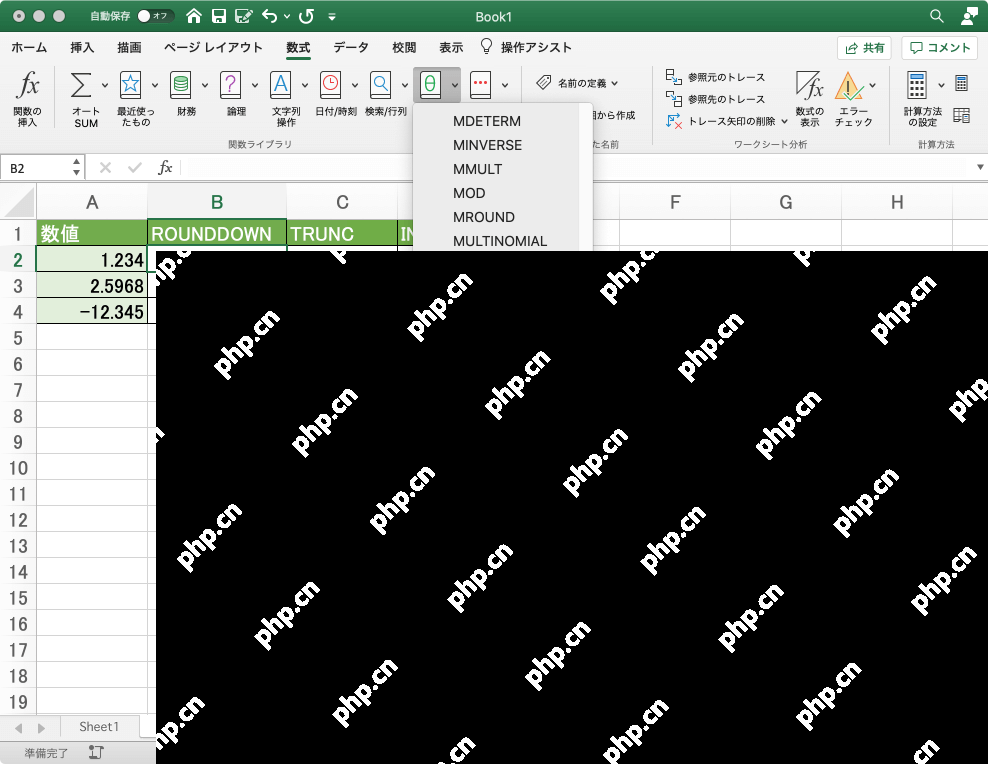
Task: Click the Redo circular arrow icon
Action: point(306,16)
